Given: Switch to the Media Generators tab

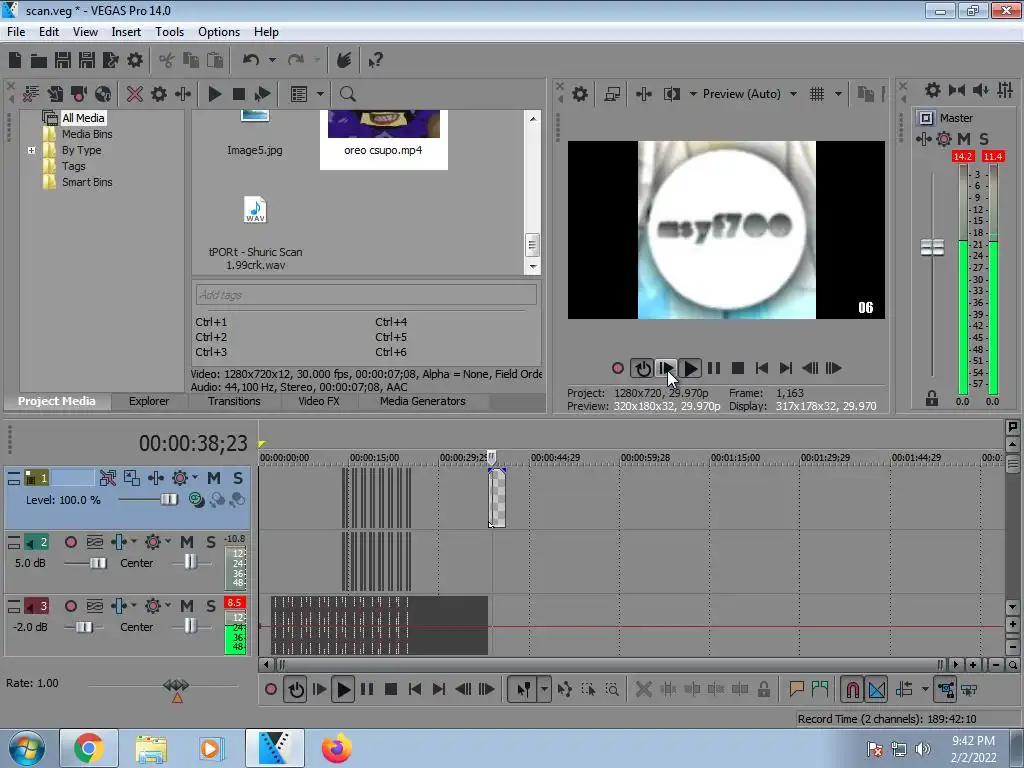Looking at the screenshot, I should (423, 402).
